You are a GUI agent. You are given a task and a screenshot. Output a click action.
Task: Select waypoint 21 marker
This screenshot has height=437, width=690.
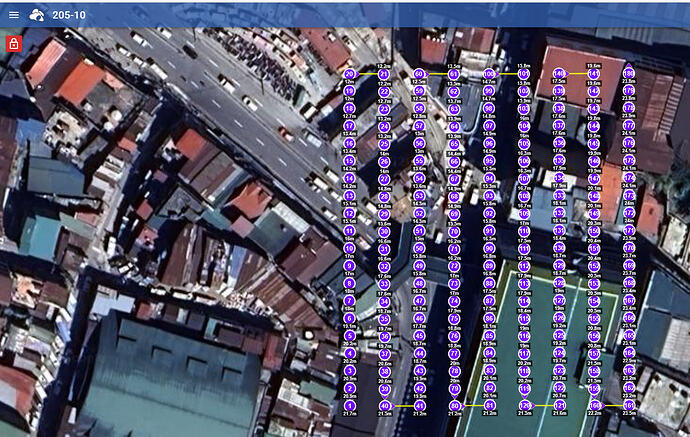click(x=385, y=74)
